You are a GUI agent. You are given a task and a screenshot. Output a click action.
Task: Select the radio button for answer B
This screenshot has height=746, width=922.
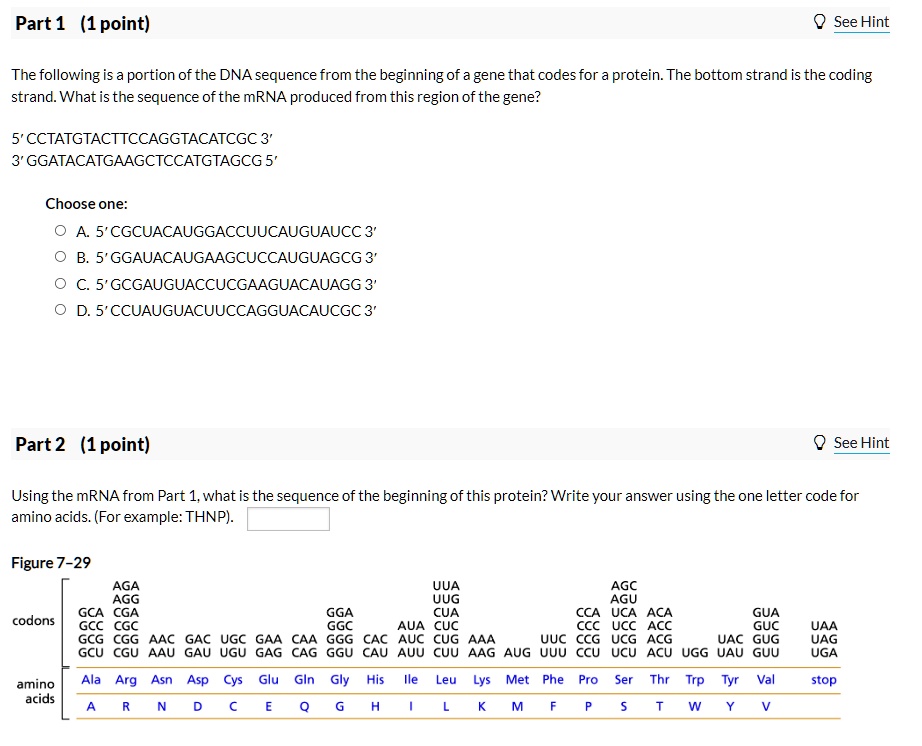coord(60,258)
